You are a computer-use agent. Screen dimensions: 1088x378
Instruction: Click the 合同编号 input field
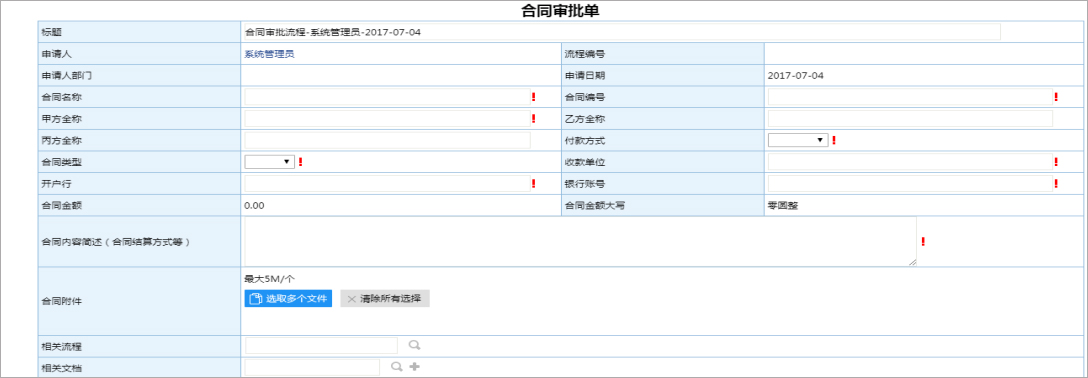(x=910, y=97)
